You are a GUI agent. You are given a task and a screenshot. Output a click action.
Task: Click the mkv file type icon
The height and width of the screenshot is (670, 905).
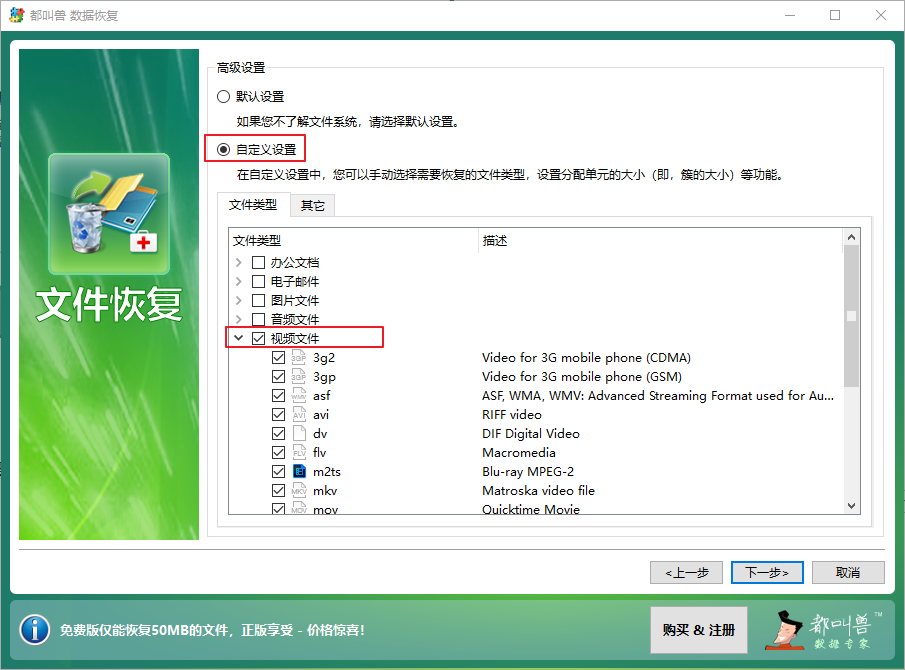(298, 491)
